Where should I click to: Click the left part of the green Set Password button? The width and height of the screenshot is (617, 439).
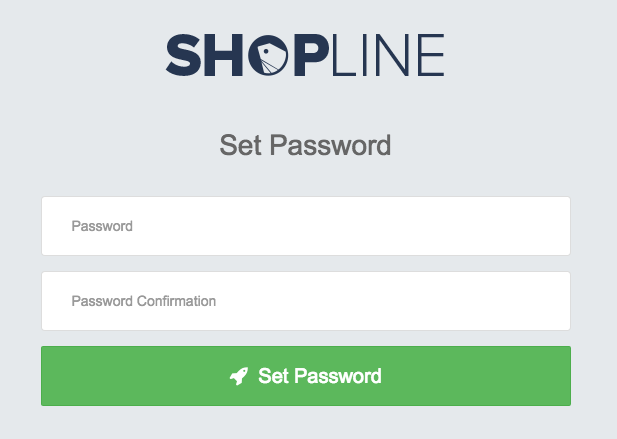coord(134,376)
